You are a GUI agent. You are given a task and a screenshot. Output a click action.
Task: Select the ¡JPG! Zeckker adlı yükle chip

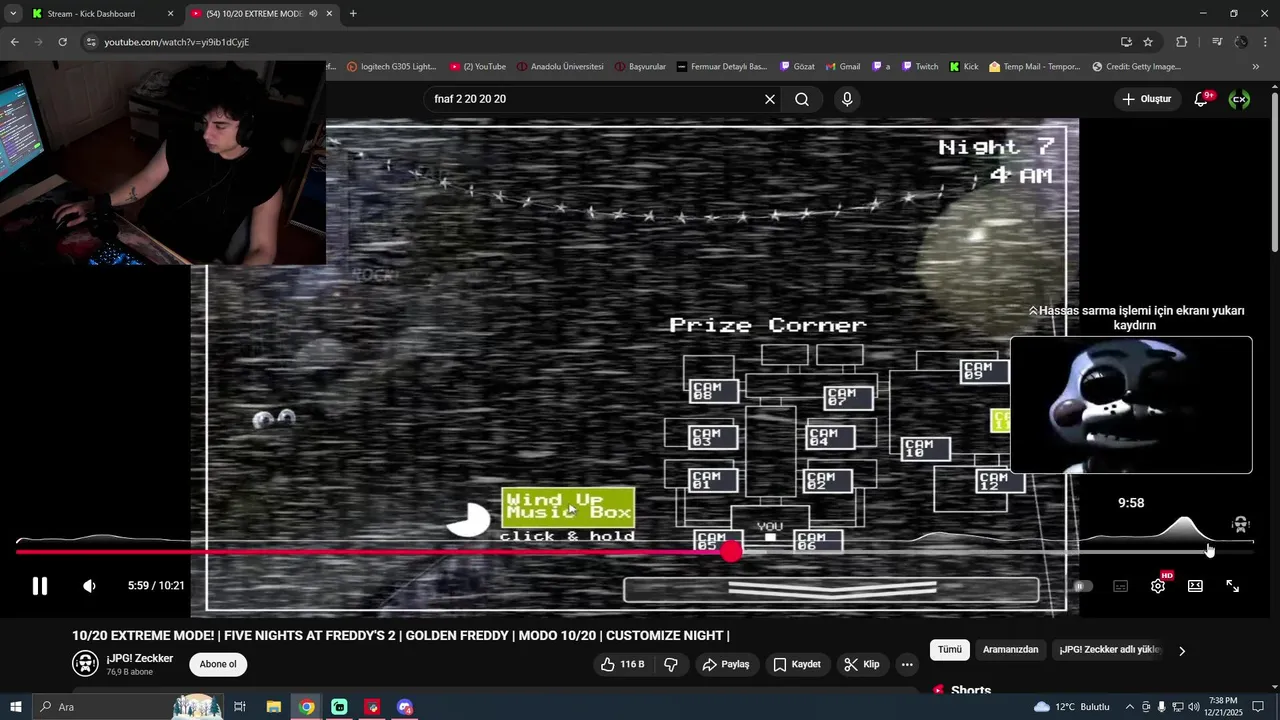pos(1110,650)
